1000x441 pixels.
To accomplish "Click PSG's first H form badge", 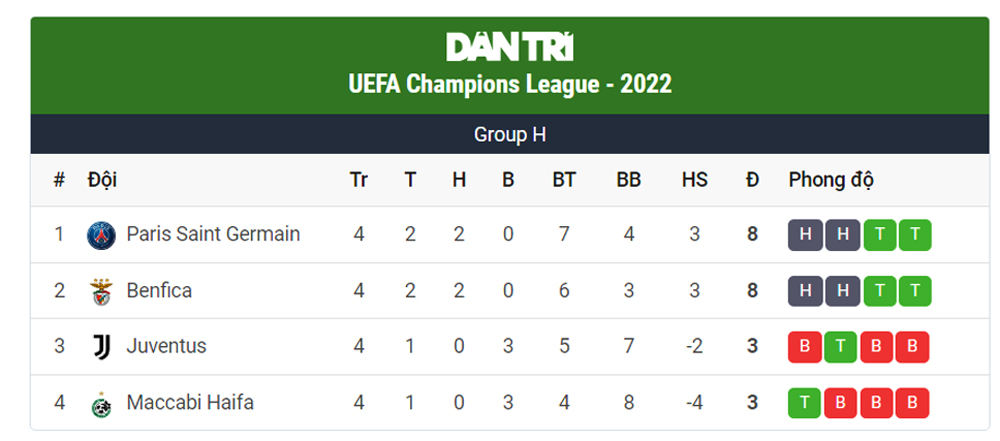I will coord(805,235).
